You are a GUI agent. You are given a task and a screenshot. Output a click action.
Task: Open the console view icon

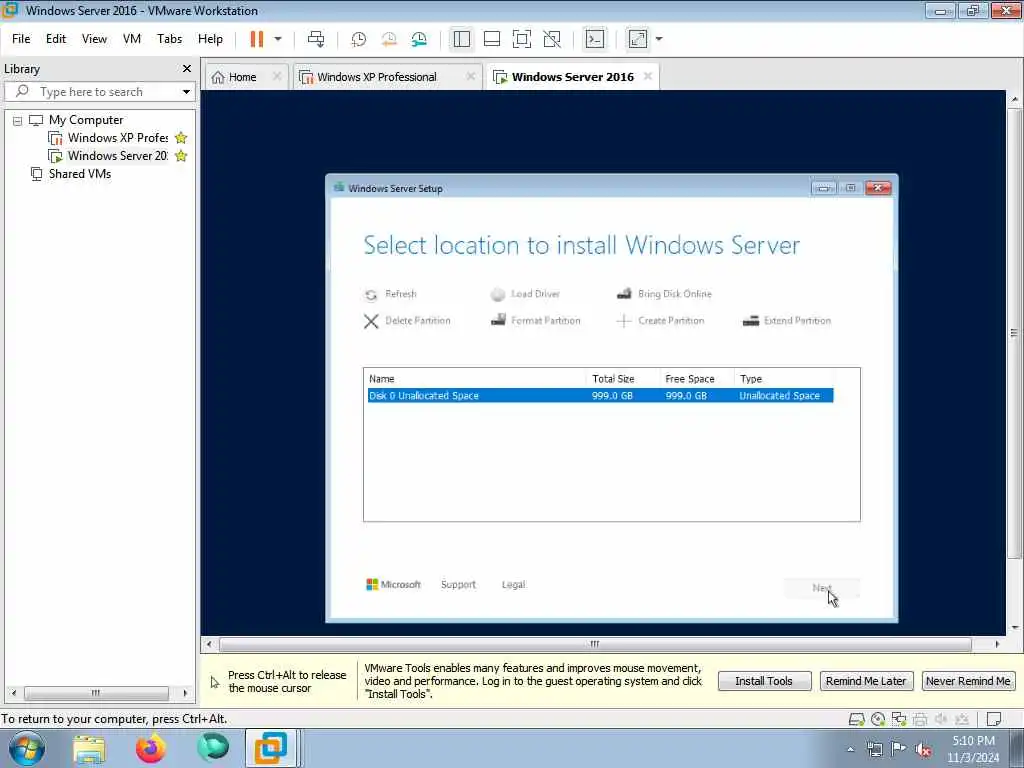(x=595, y=39)
